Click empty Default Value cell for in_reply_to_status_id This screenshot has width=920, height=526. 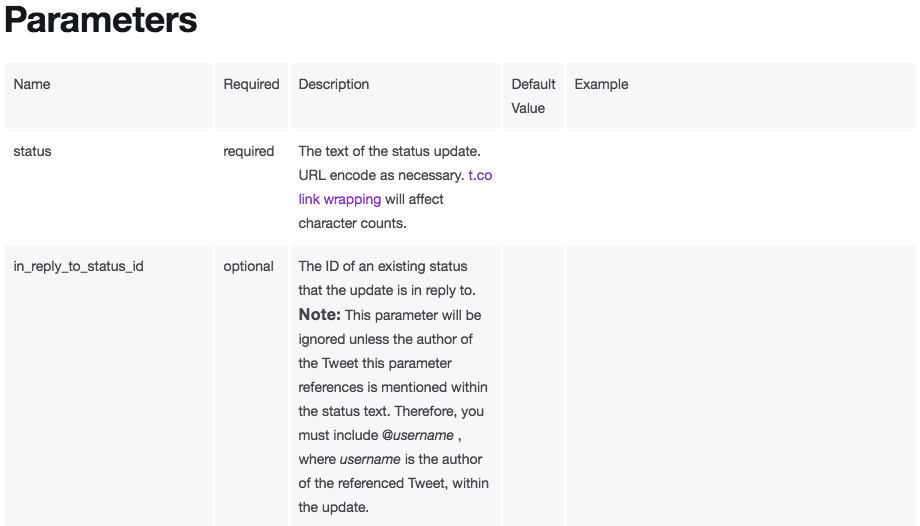pyautogui.click(x=533, y=385)
